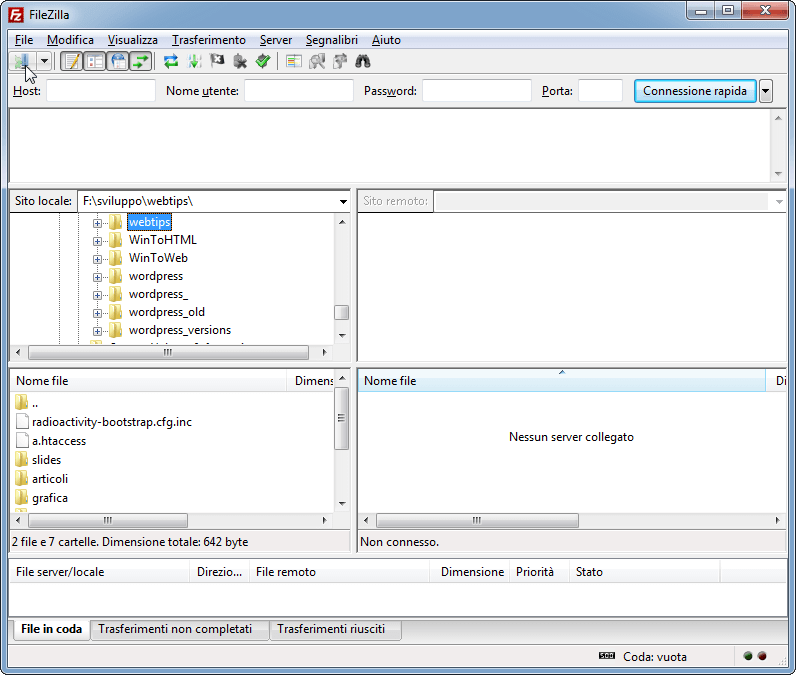Image resolution: width=796 pixels, height=675 pixels.
Task: Open the Site Manager icon
Action: coord(22,61)
